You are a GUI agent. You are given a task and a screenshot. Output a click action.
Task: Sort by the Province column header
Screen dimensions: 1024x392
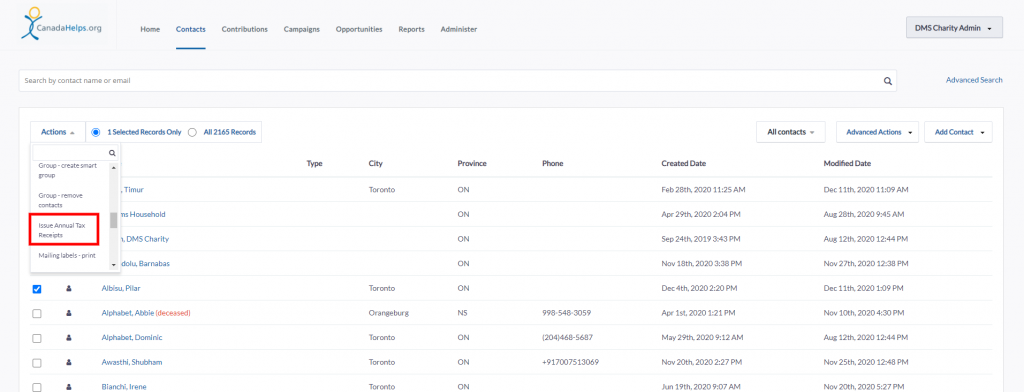(472, 163)
